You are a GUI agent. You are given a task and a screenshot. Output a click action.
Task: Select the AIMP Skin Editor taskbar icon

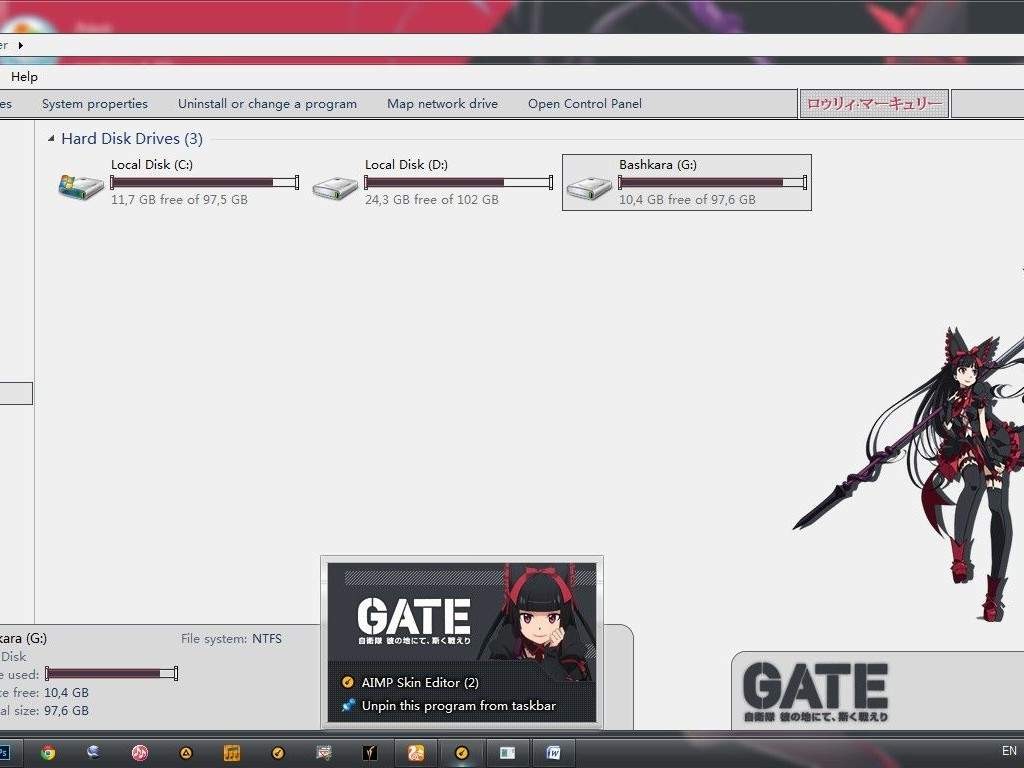(x=461, y=752)
